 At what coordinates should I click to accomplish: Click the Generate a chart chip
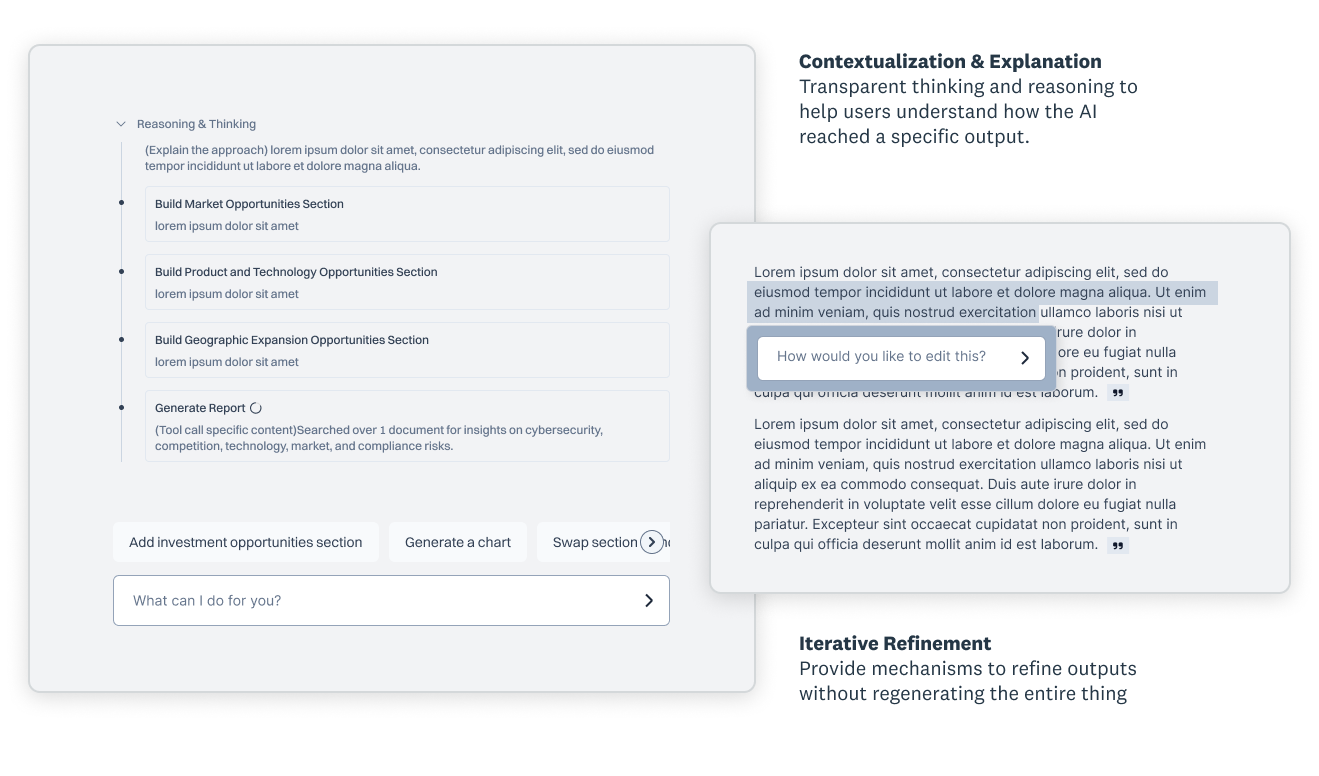[458, 542]
